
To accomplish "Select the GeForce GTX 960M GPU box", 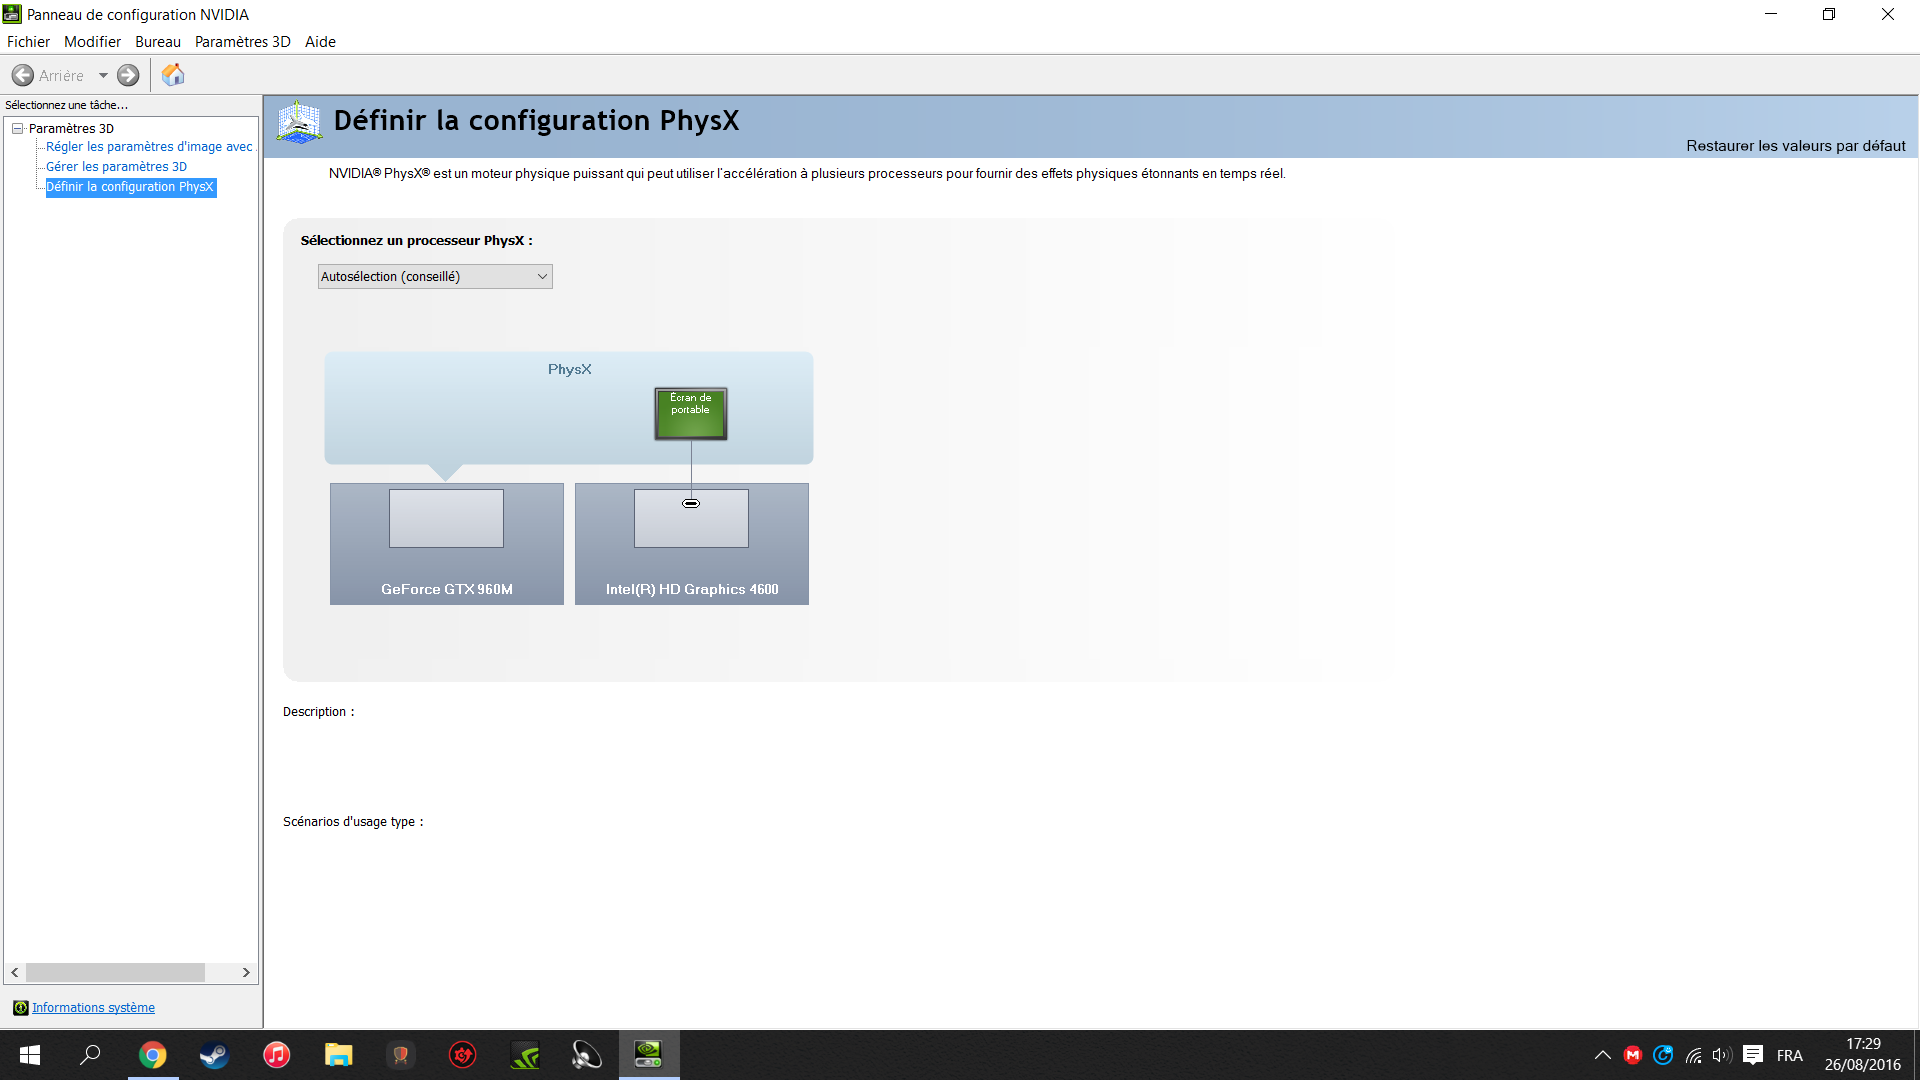I will (x=446, y=543).
